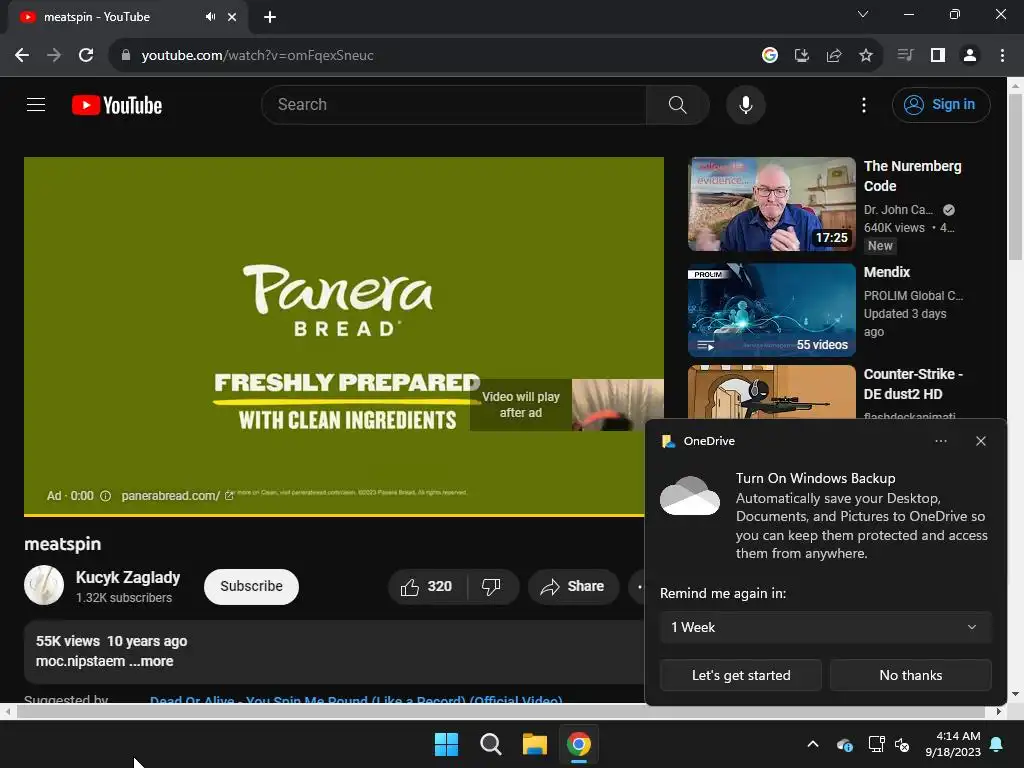Open media controls icon in Chrome toolbar
This screenshot has height=768, width=1024.
point(905,56)
